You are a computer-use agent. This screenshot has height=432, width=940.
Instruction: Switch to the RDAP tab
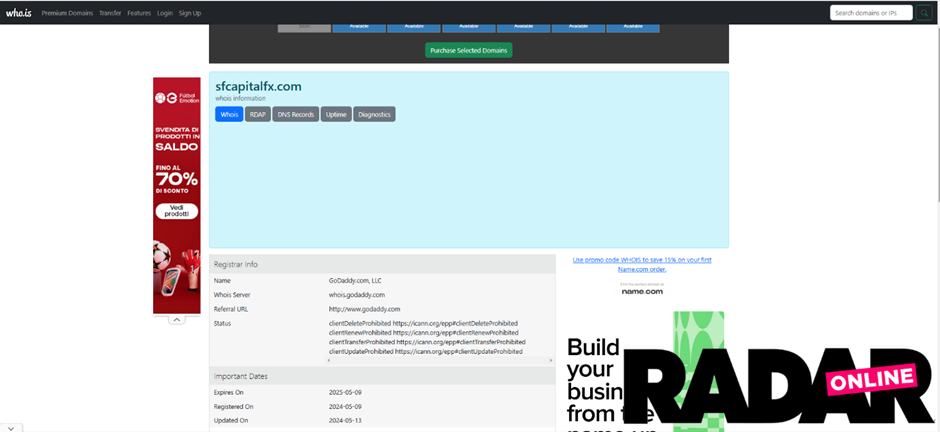click(258, 114)
